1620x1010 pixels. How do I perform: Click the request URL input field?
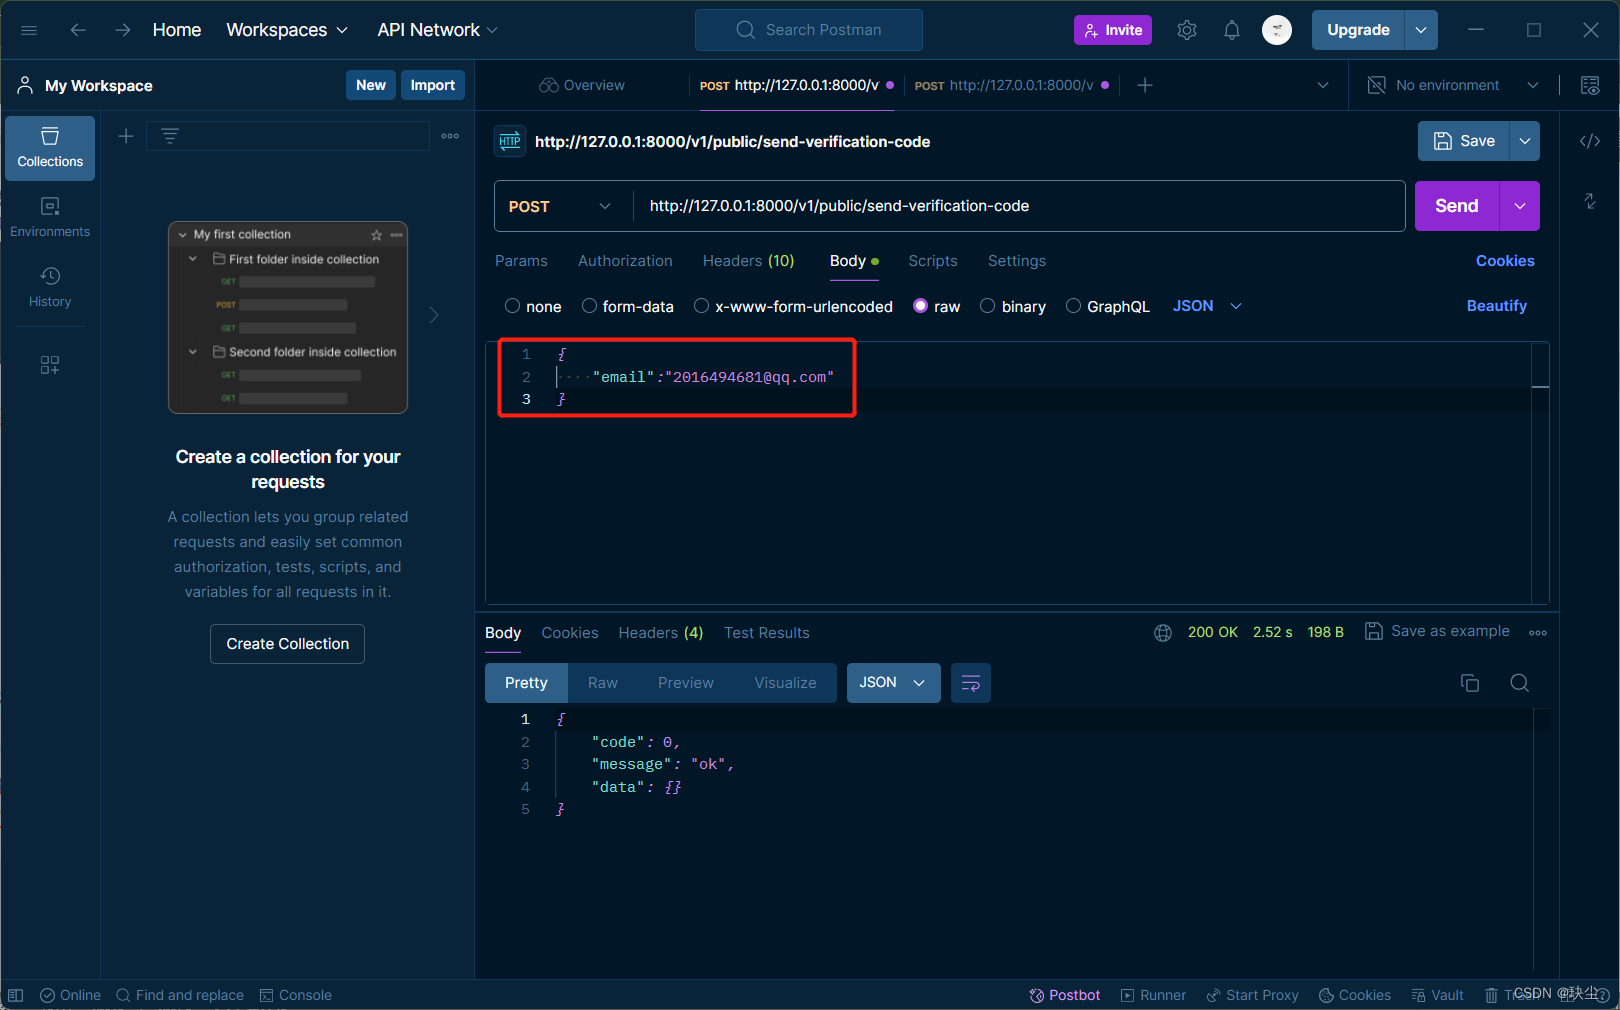coord(1019,206)
